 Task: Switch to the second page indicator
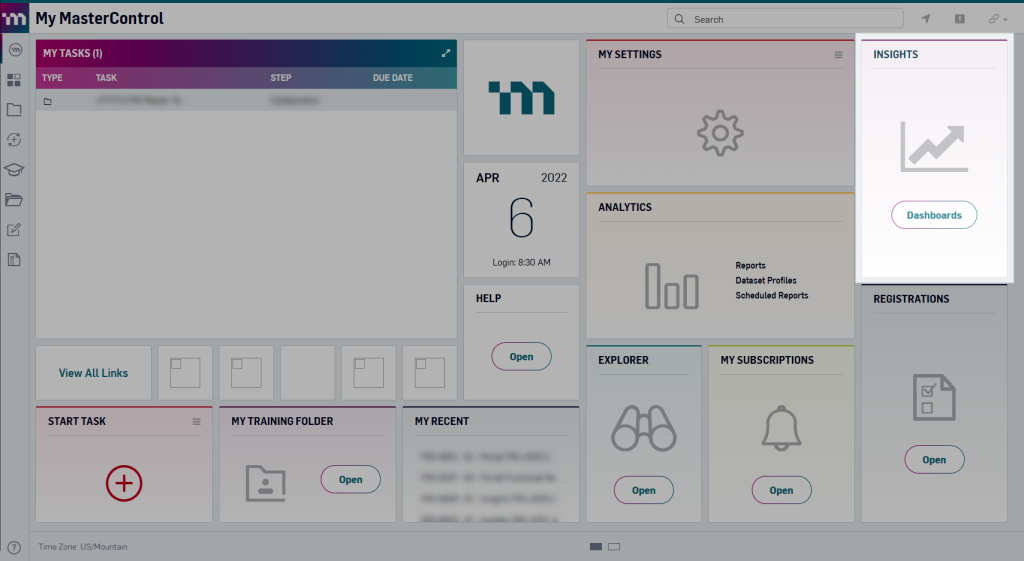point(614,547)
